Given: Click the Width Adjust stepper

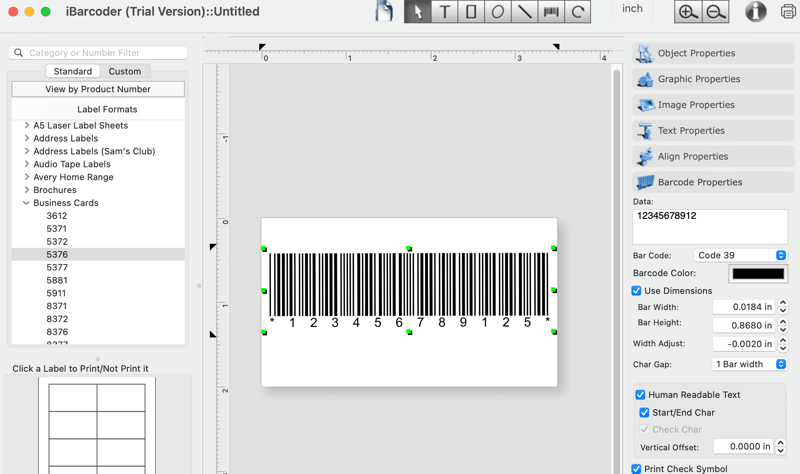Looking at the screenshot, I should click(x=783, y=344).
